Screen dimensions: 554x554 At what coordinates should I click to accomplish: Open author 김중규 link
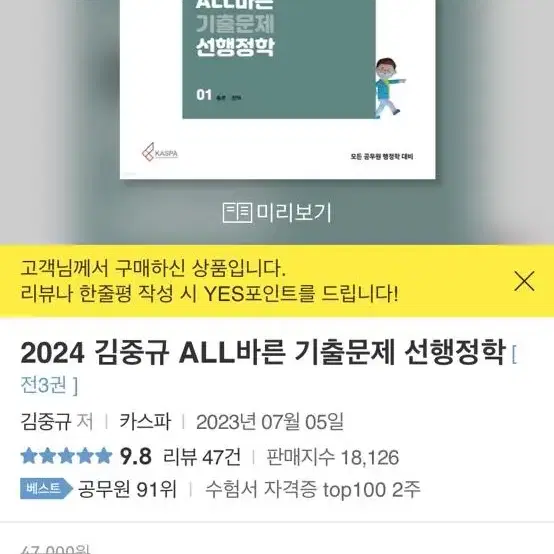[46, 422]
